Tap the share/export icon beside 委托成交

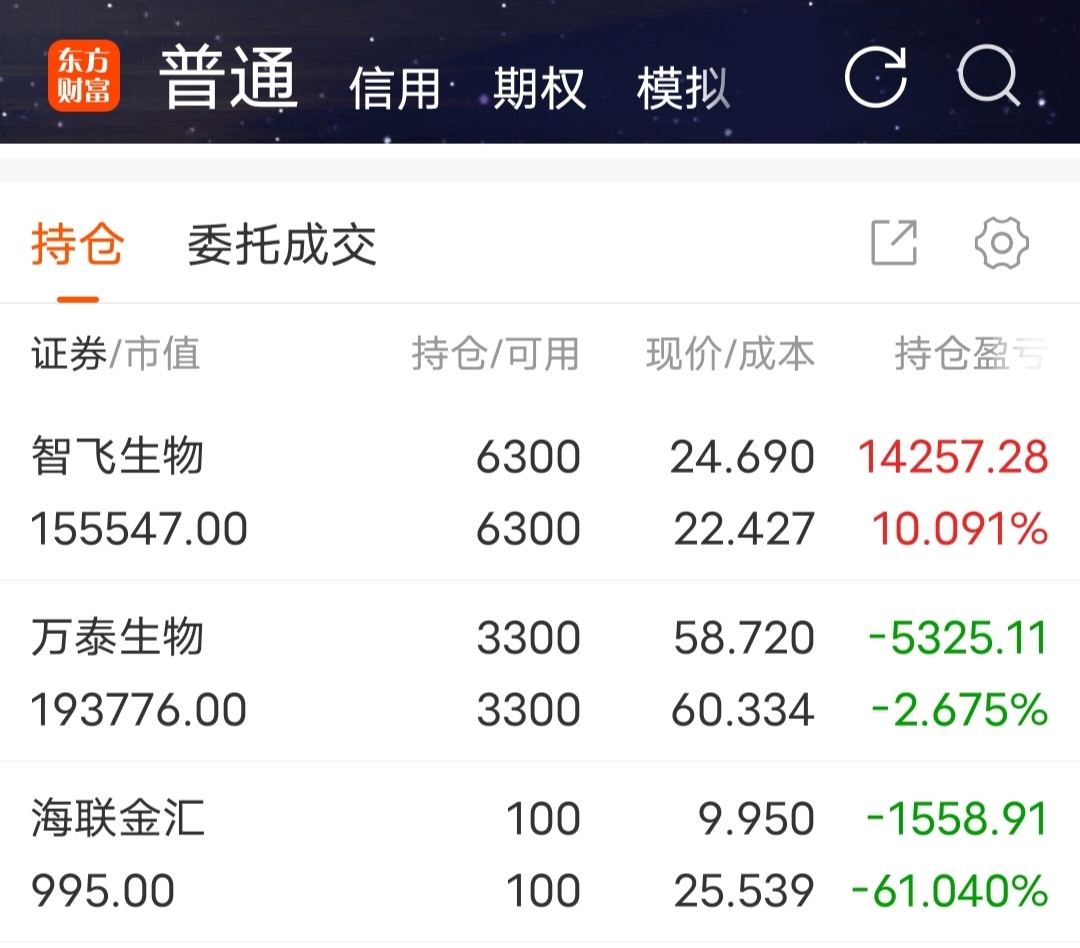coord(894,243)
